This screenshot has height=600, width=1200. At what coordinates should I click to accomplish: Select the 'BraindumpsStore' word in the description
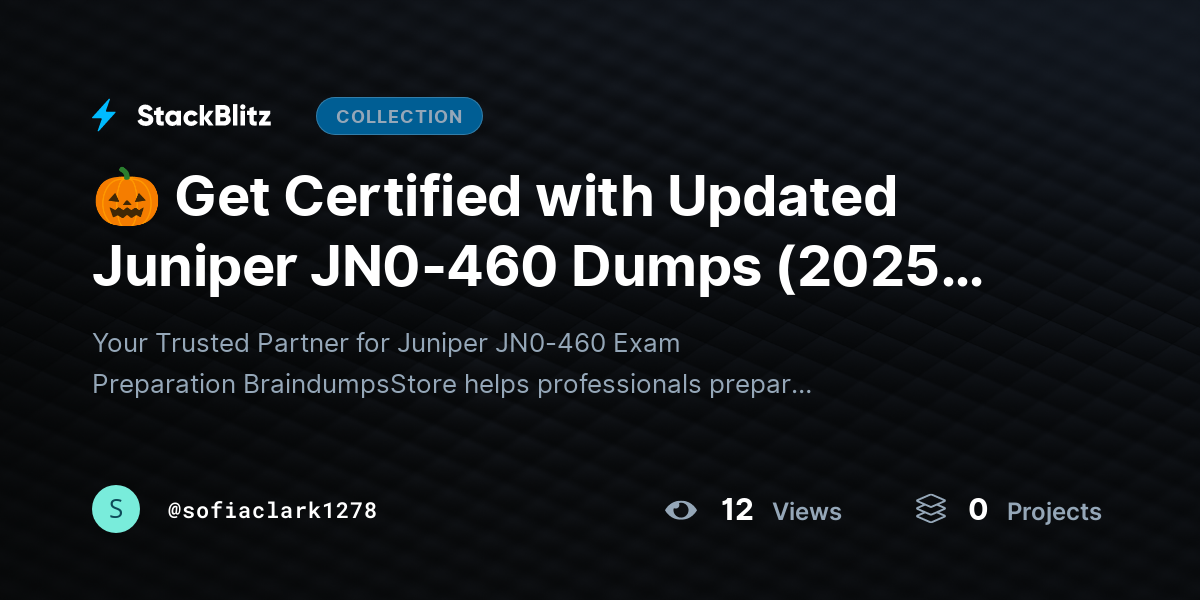coord(350,384)
